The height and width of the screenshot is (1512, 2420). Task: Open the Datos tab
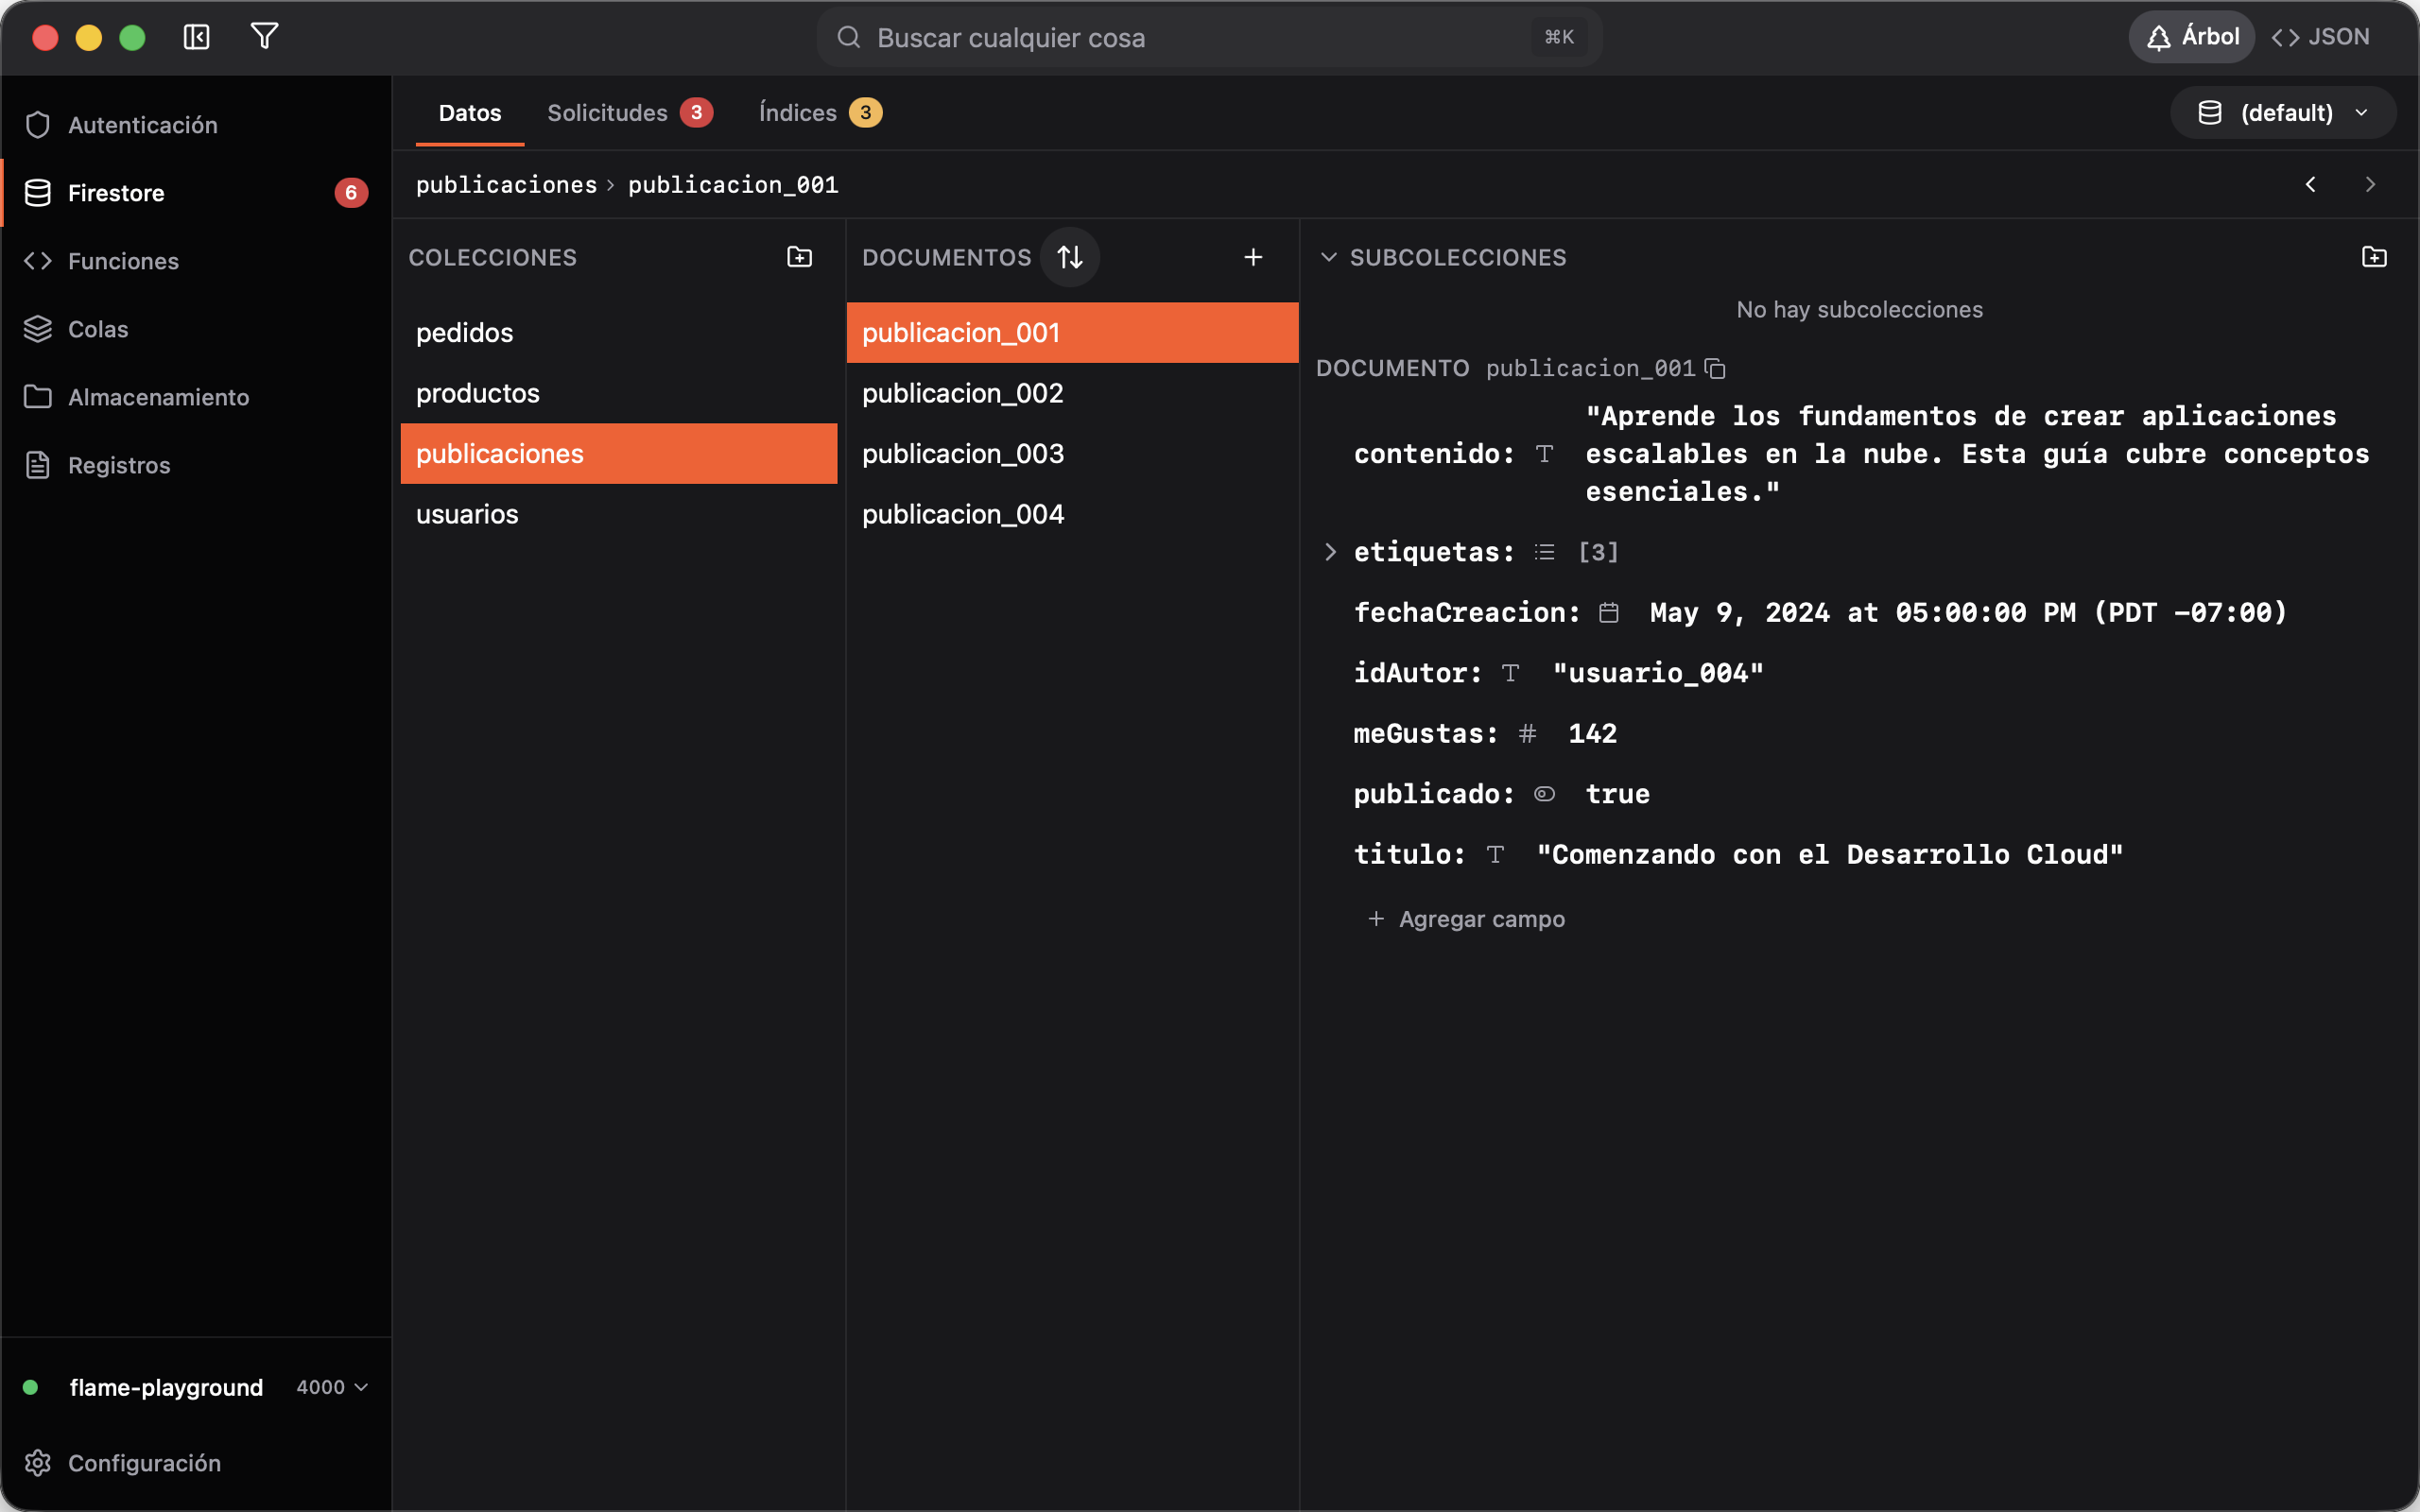click(470, 113)
